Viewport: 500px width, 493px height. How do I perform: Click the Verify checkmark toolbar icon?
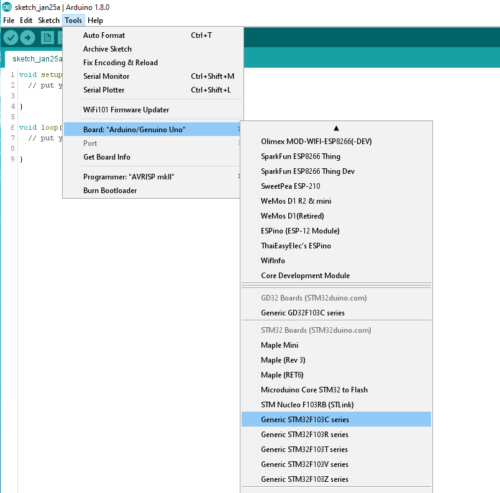[x=11, y=38]
